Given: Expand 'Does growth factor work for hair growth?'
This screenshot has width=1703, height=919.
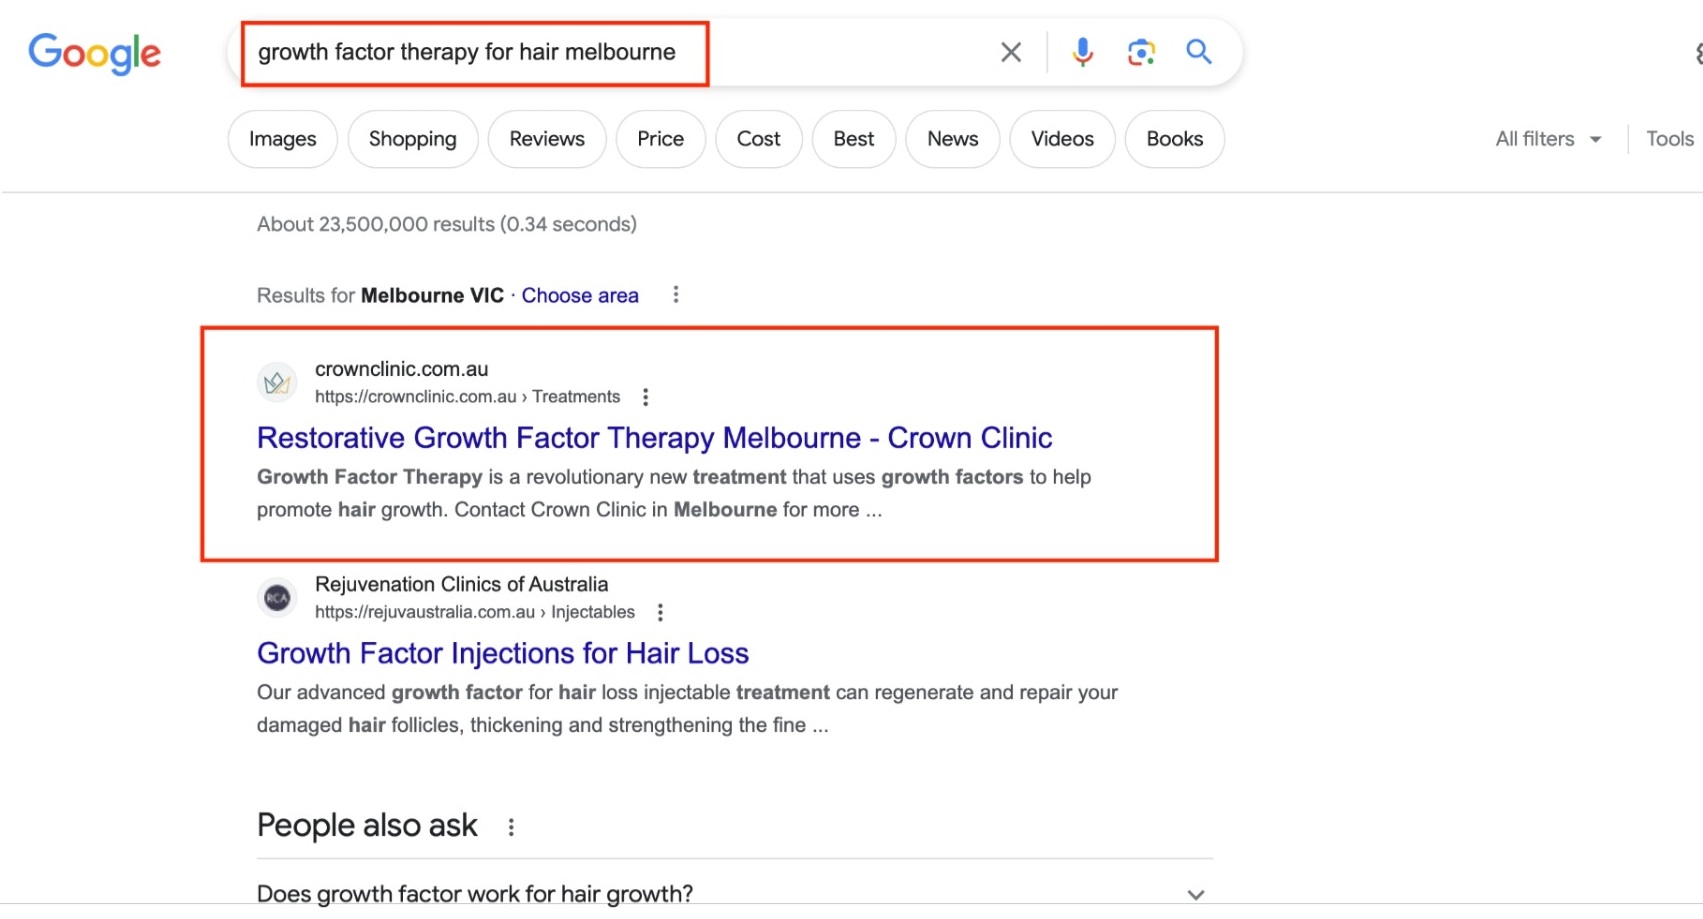Looking at the screenshot, I should (x=735, y=893).
